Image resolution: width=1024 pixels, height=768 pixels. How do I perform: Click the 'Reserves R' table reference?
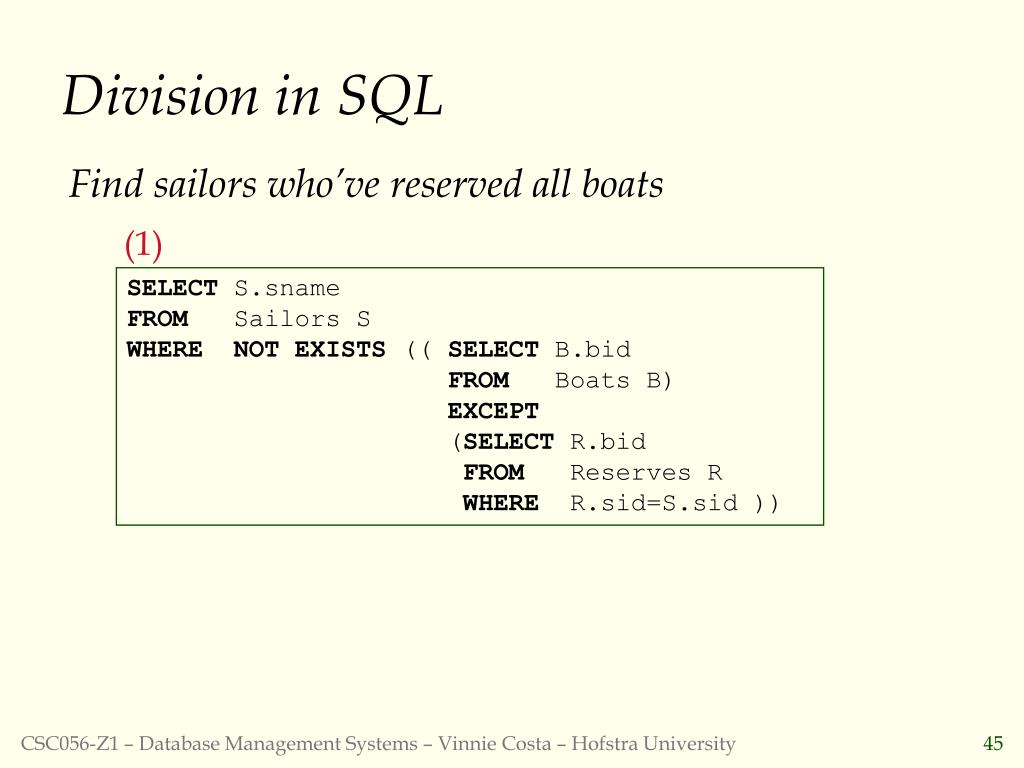[647, 472]
